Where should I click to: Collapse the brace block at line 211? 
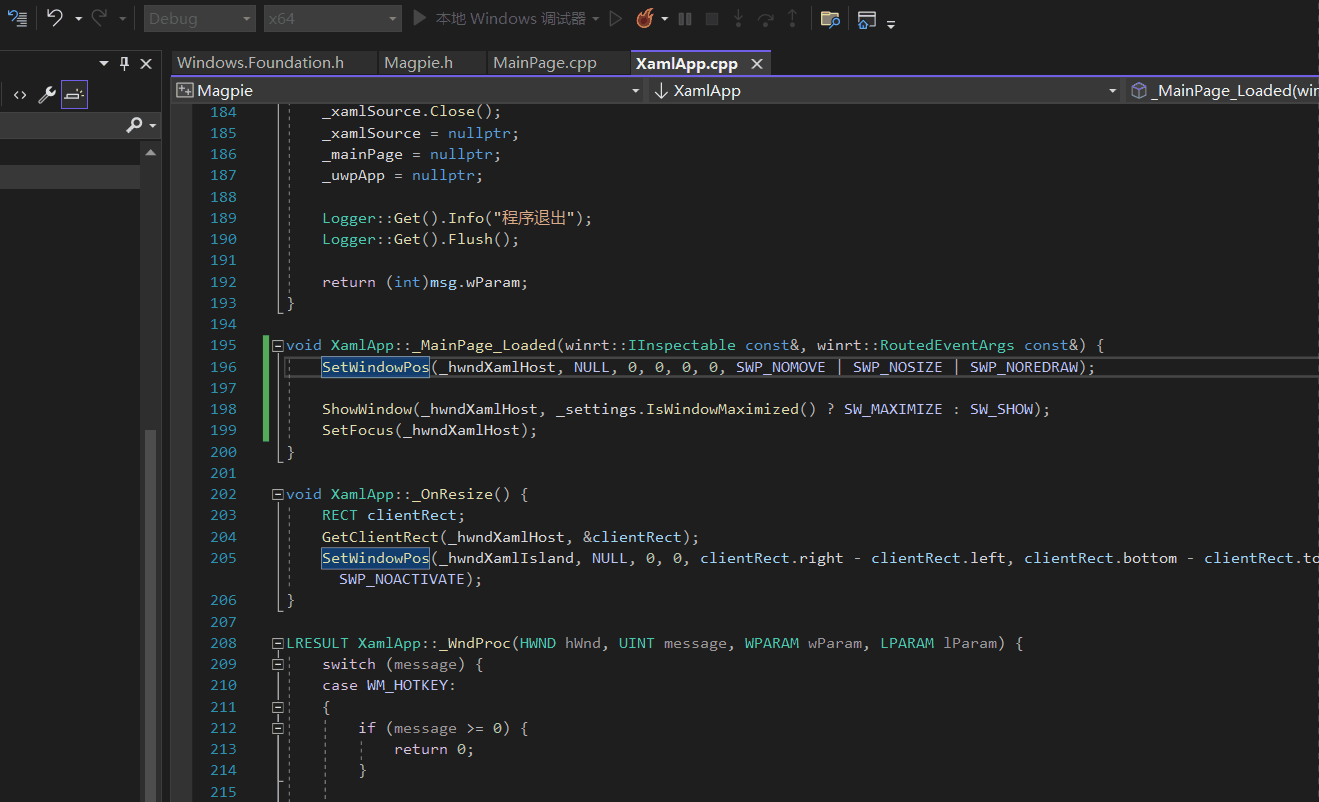(278, 707)
